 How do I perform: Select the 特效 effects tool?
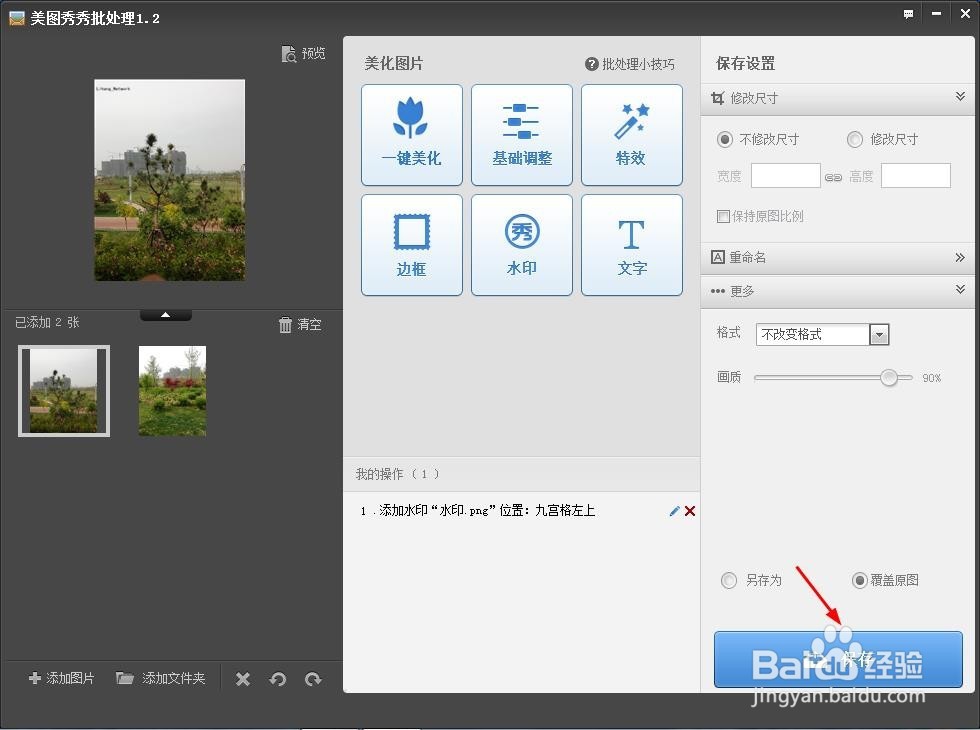631,135
